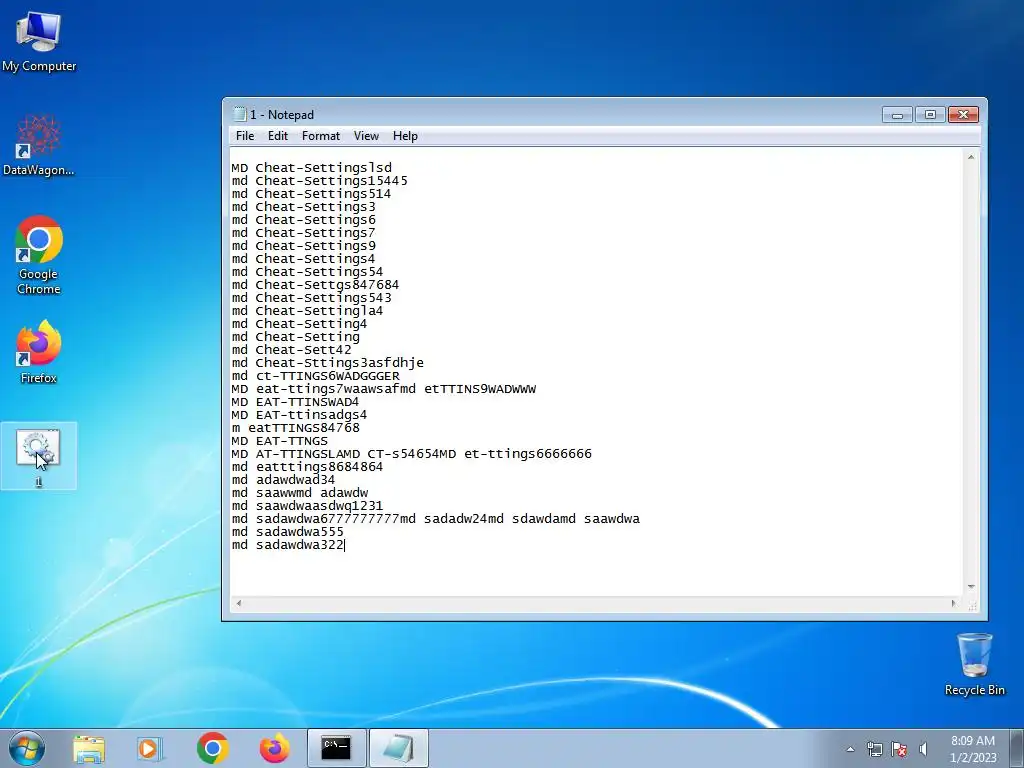The height and width of the screenshot is (768, 1024).
Task: Click the line 'md Cheat-Settings514'
Action: click(x=312, y=194)
